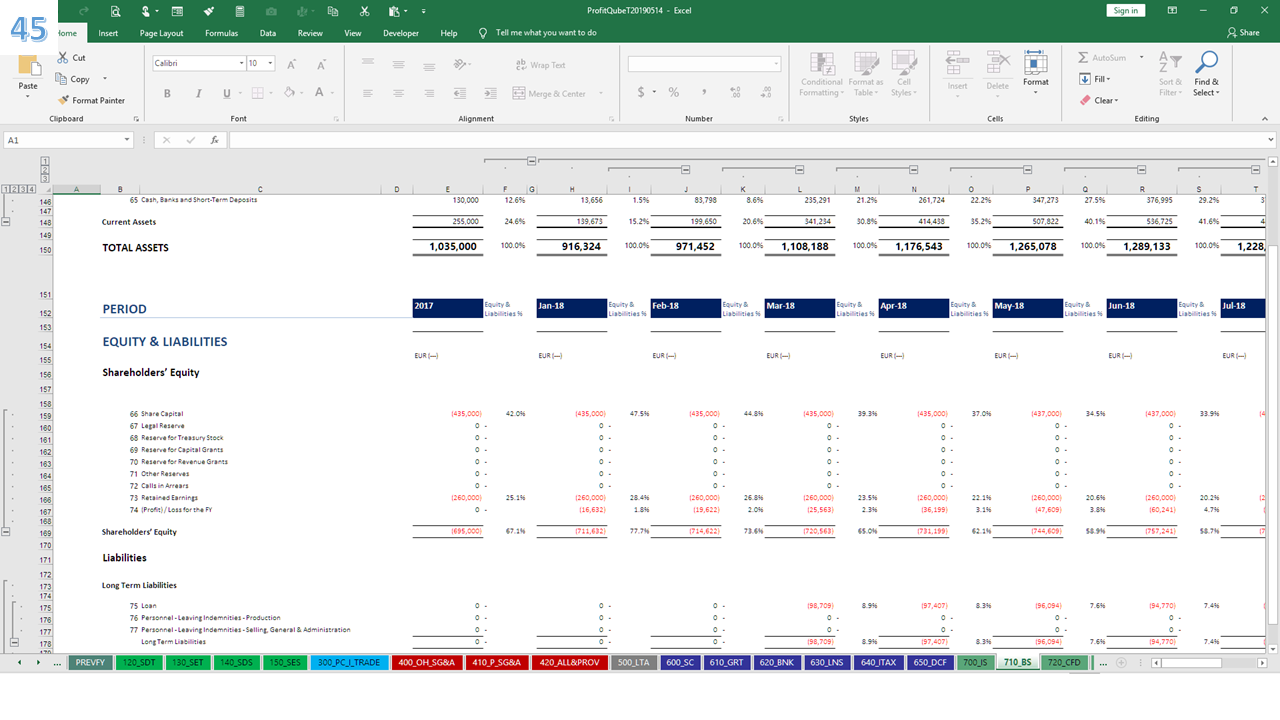Viewport: 1280px width, 720px height.
Task: Toggle Underline formatting
Action: (227, 93)
